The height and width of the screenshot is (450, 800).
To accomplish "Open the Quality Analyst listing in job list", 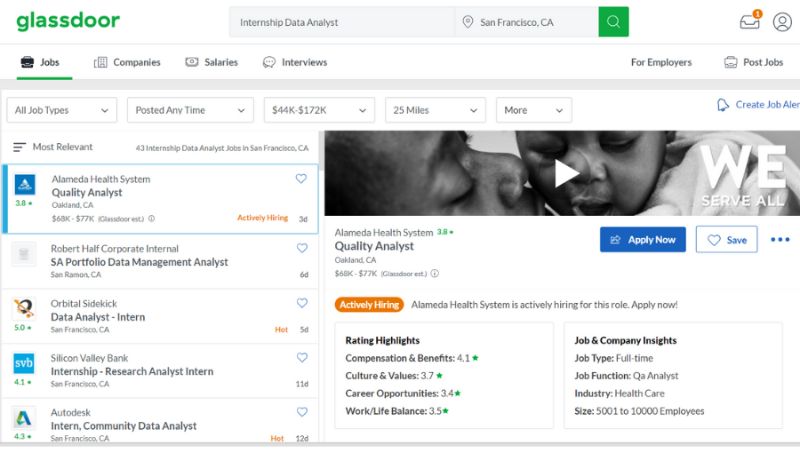I will (160, 199).
